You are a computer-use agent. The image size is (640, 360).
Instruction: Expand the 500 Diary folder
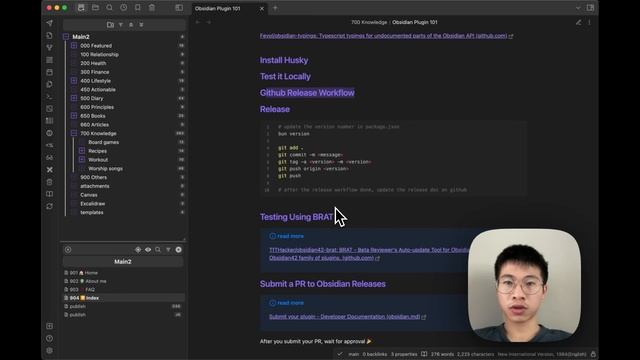pos(74,98)
